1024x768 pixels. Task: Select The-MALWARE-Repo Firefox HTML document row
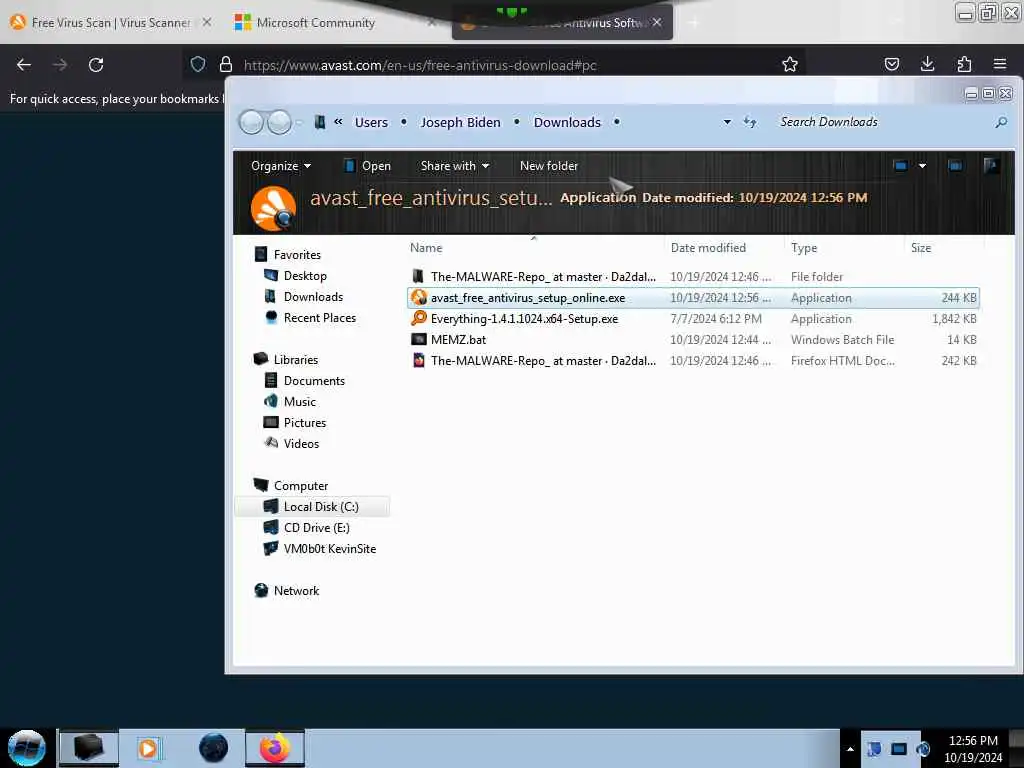[x=693, y=360]
